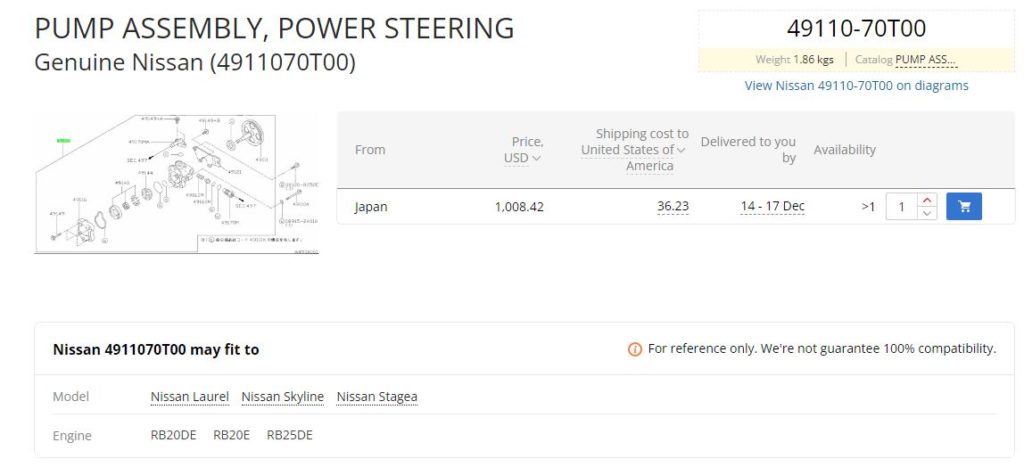Click the 36.23 shipping cost value
Image resolution: width=1024 pixels, height=467 pixels.
click(672, 207)
